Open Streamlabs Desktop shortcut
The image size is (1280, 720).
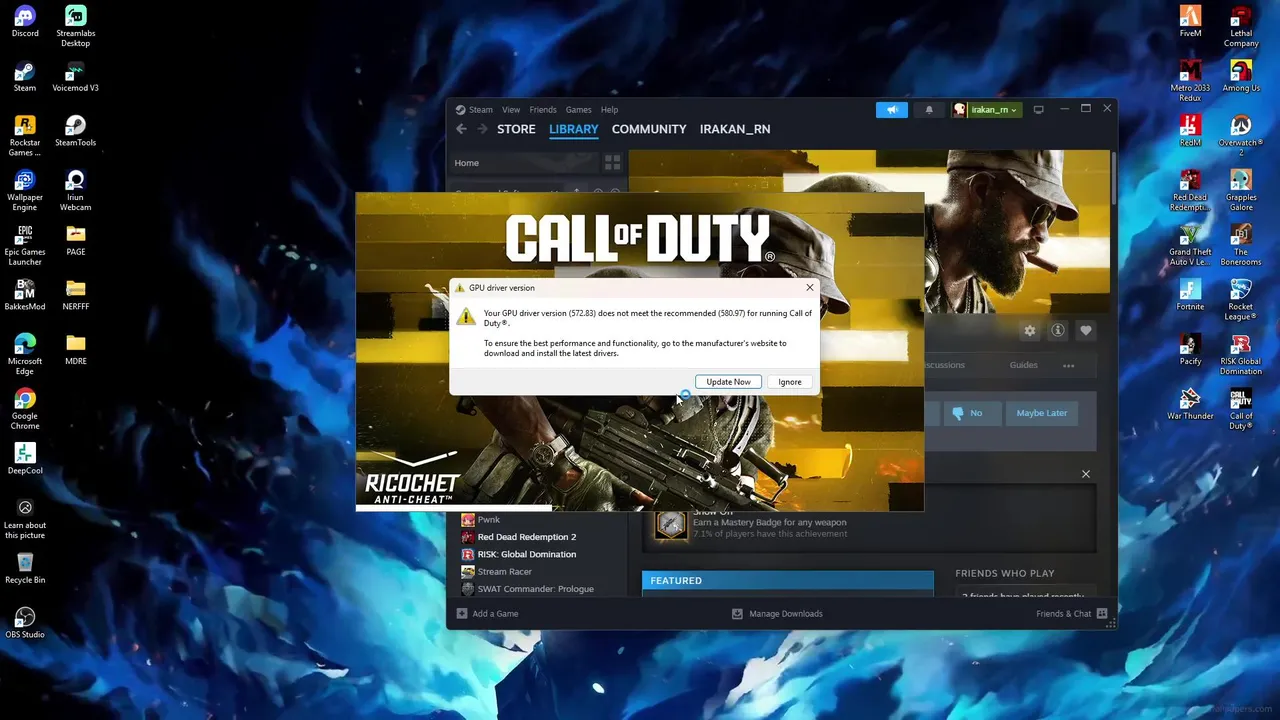pyautogui.click(x=75, y=27)
